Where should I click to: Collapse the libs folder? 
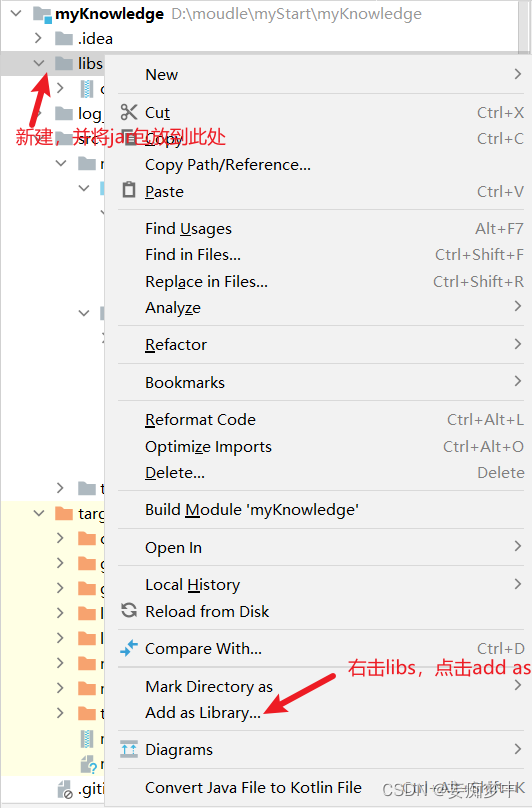pos(39,63)
